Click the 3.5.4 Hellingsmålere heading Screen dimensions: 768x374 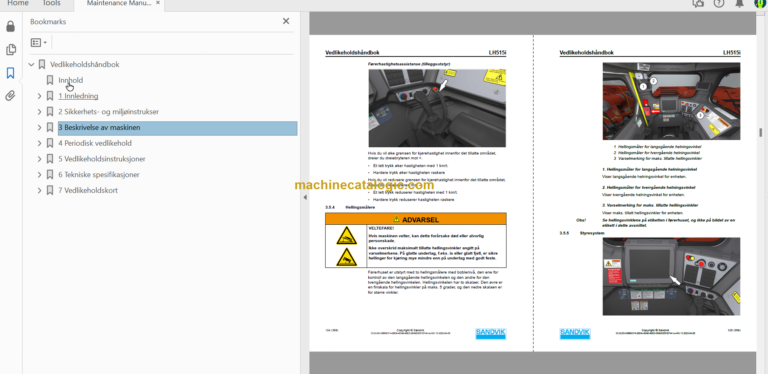coord(350,208)
